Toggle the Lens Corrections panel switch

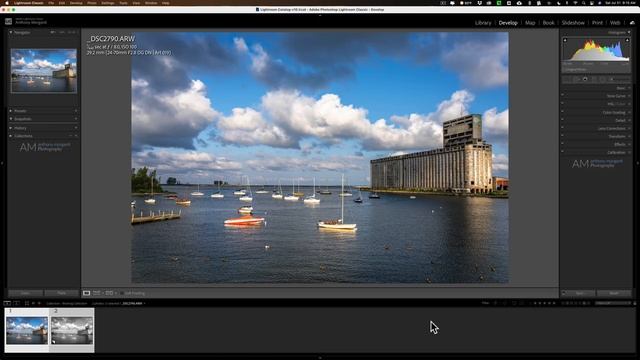pyautogui.click(x=562, y=128)
